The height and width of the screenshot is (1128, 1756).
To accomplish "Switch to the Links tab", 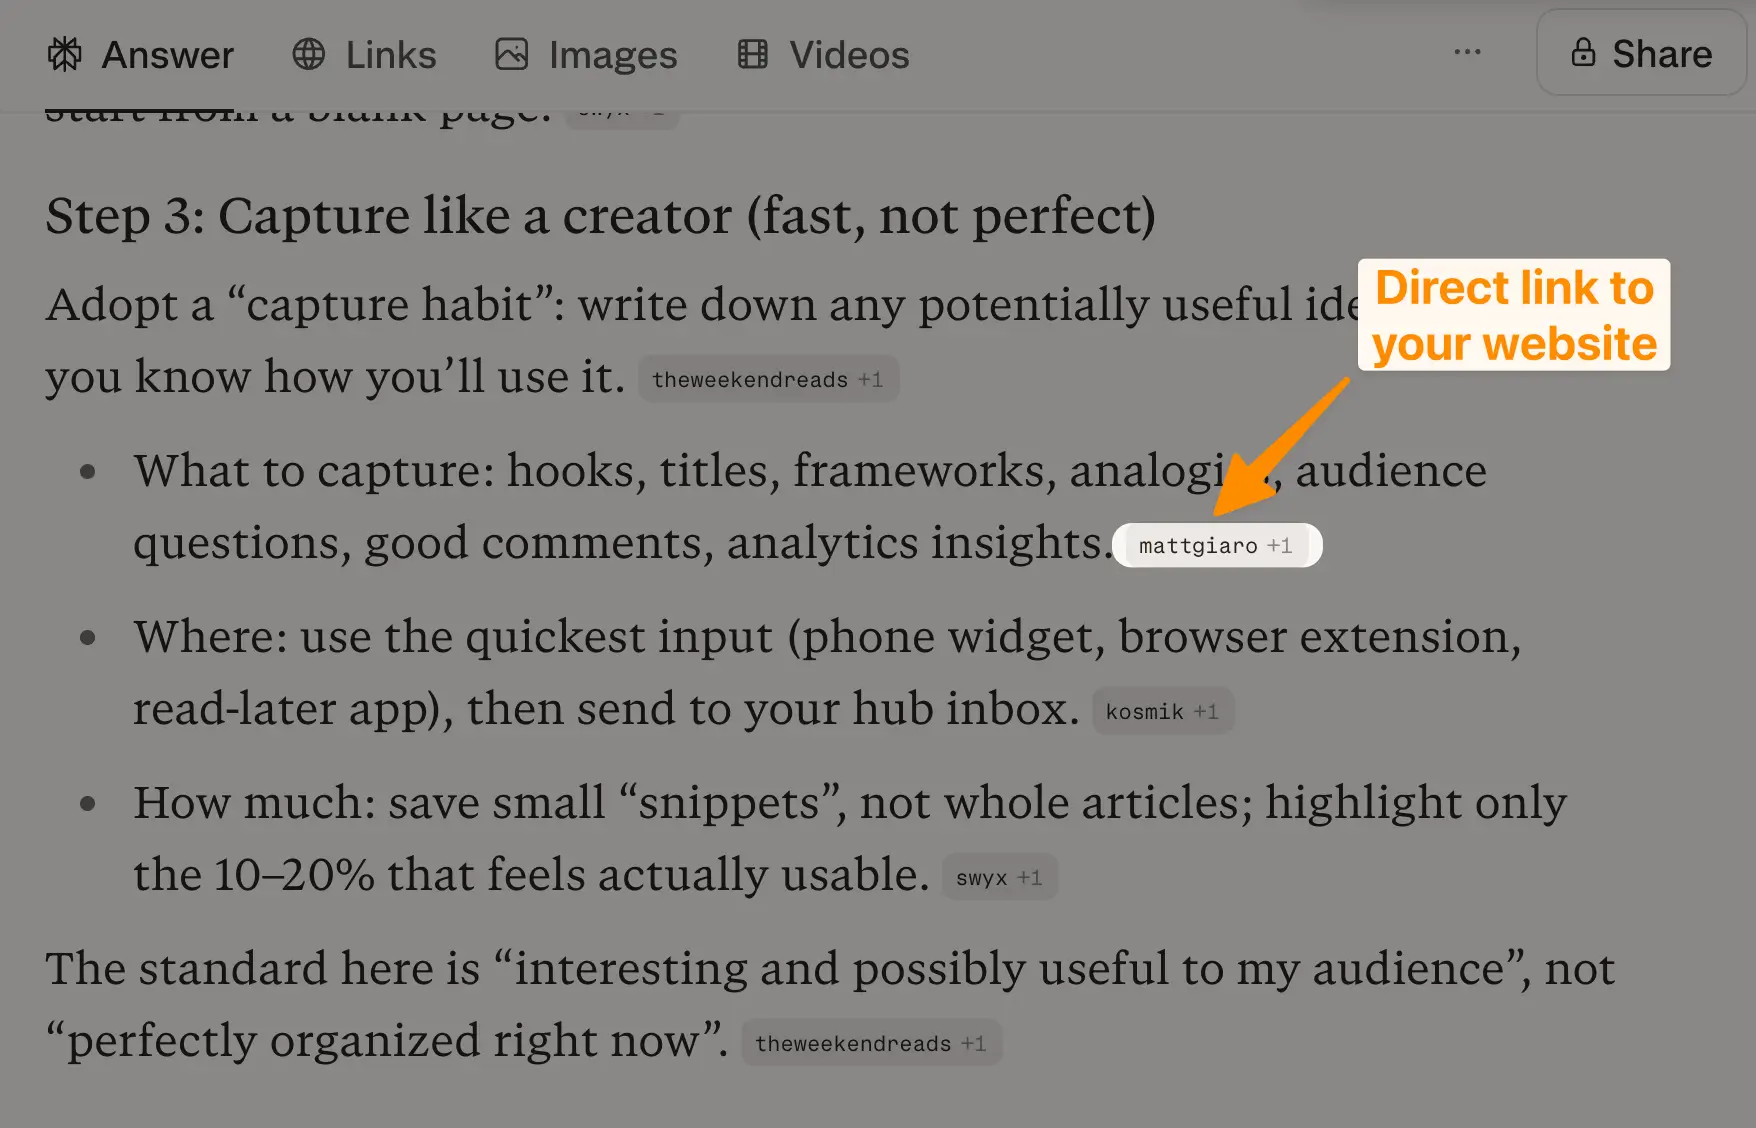I will pyautogui.click(x=390, y=55).
